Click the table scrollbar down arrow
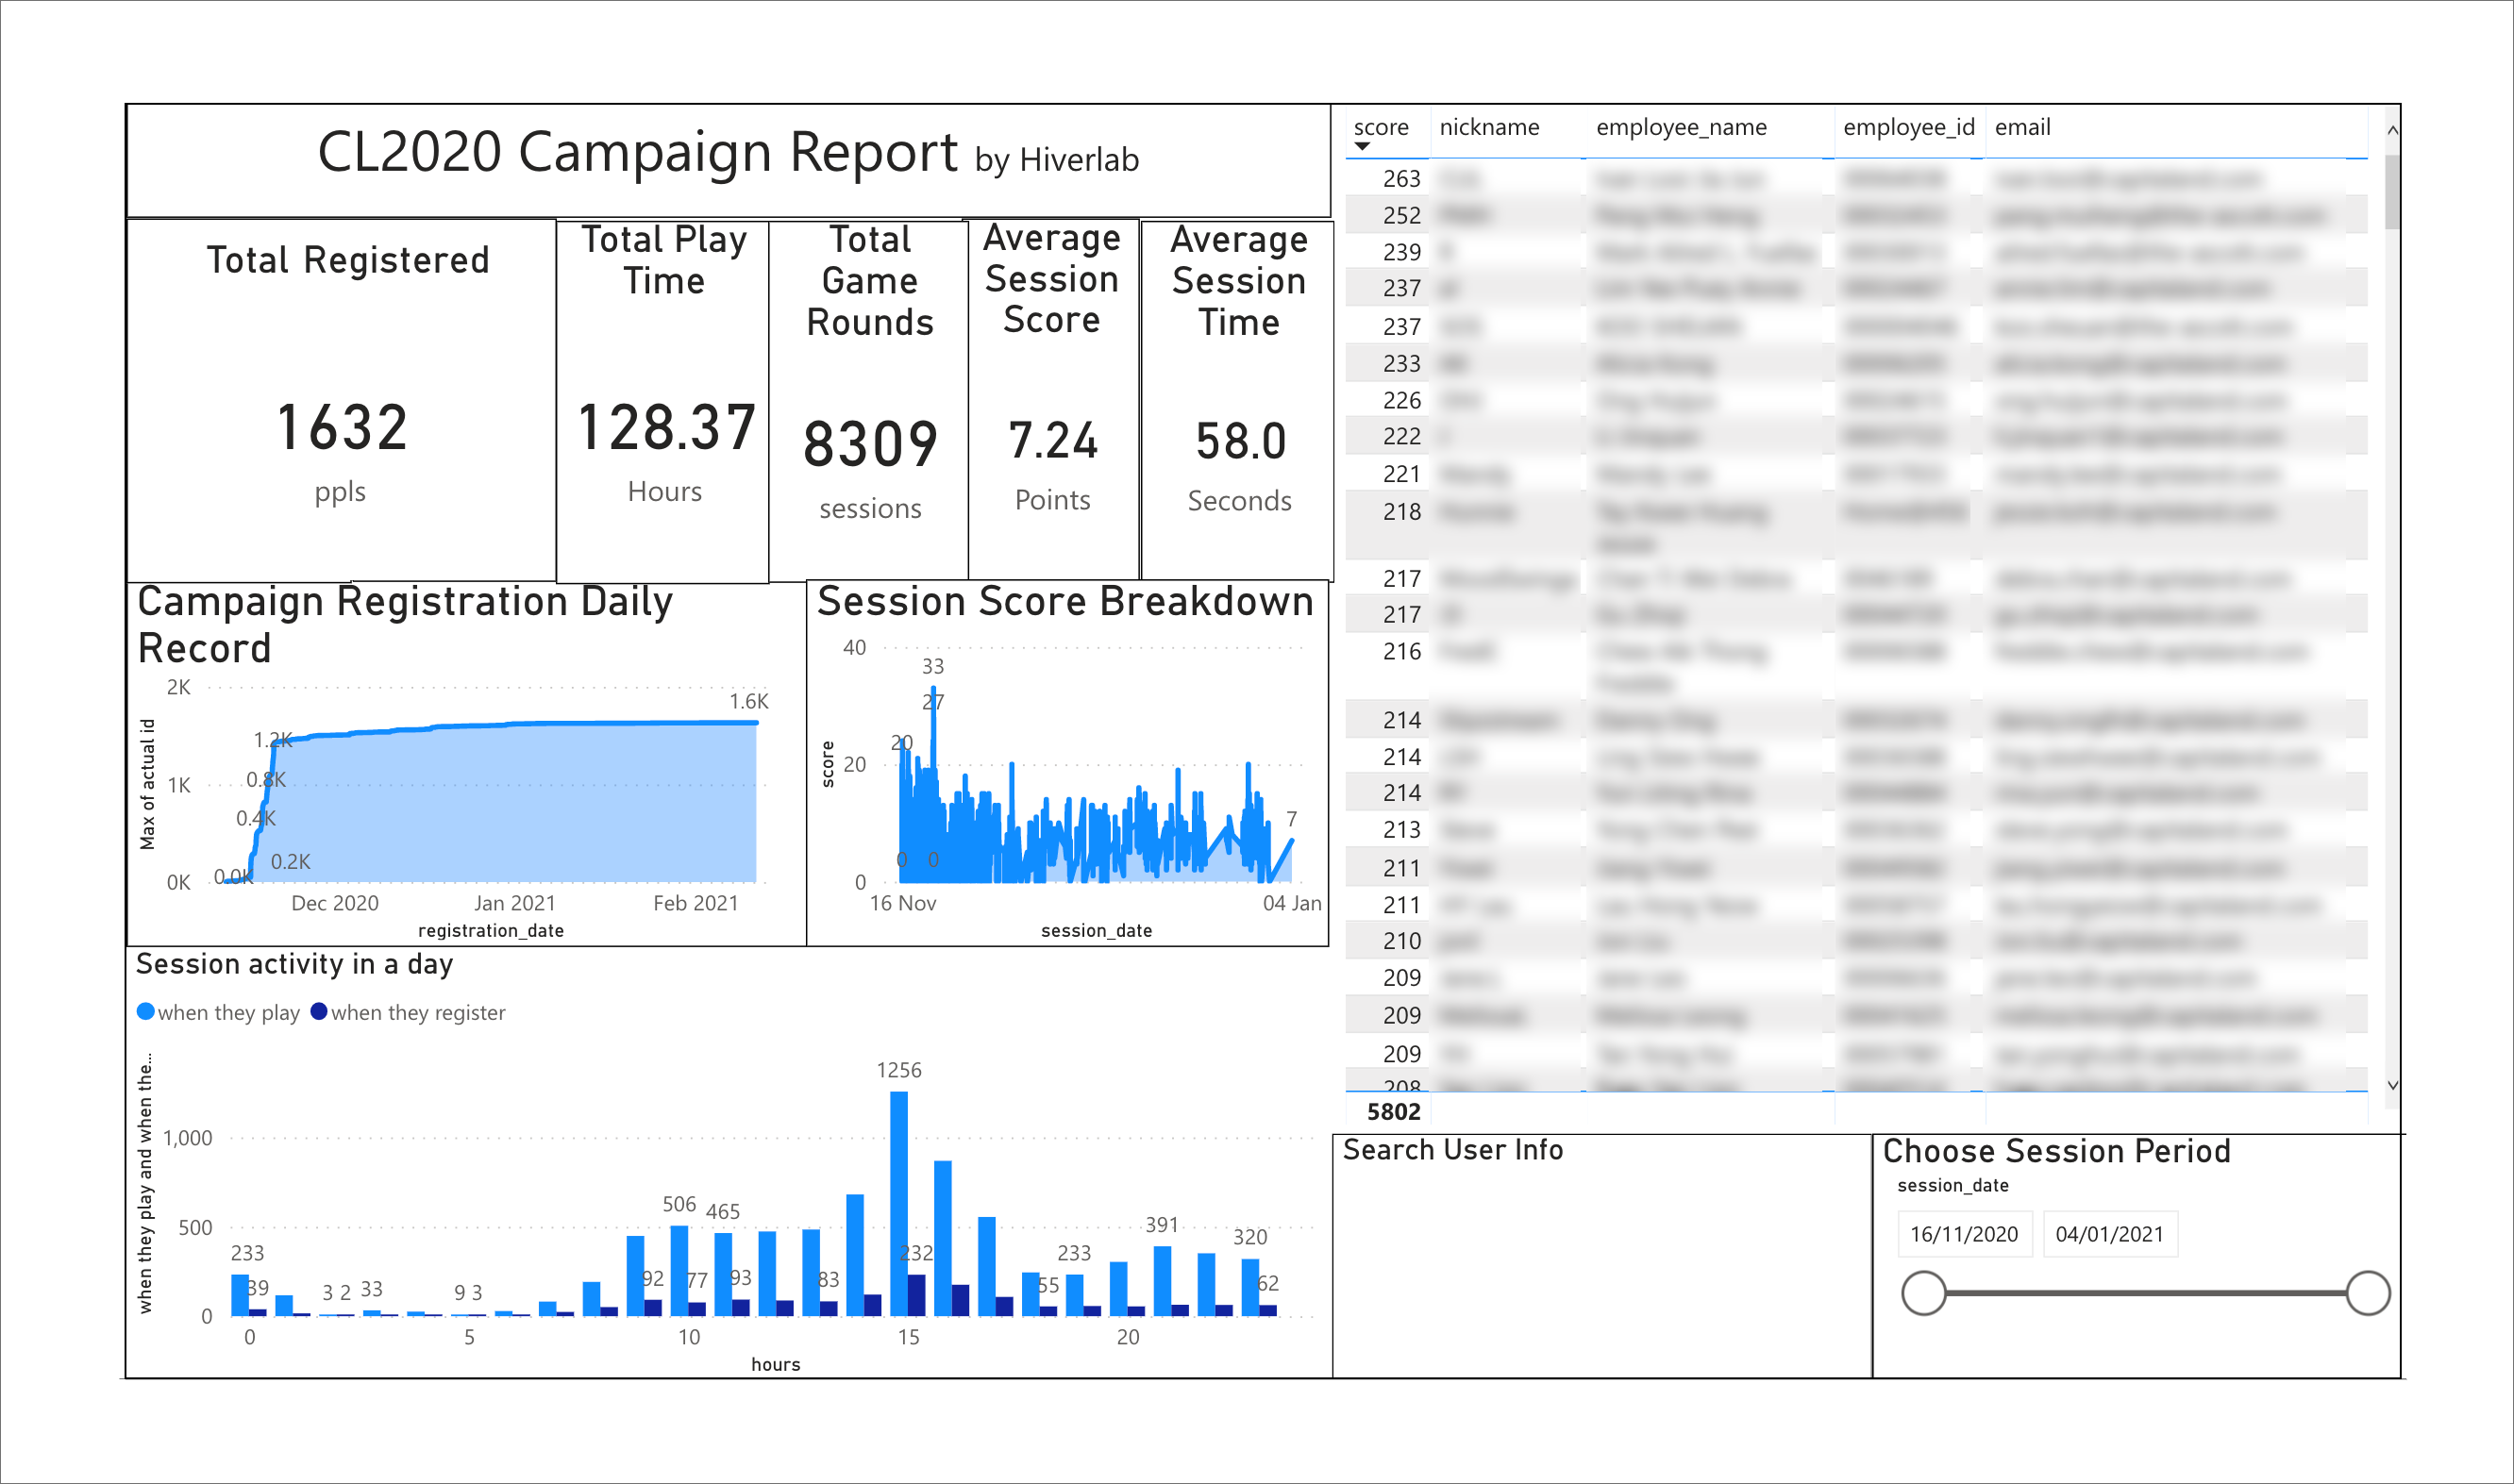The width and height of the screenshot is (2514, 1484). (2392, 1085)
